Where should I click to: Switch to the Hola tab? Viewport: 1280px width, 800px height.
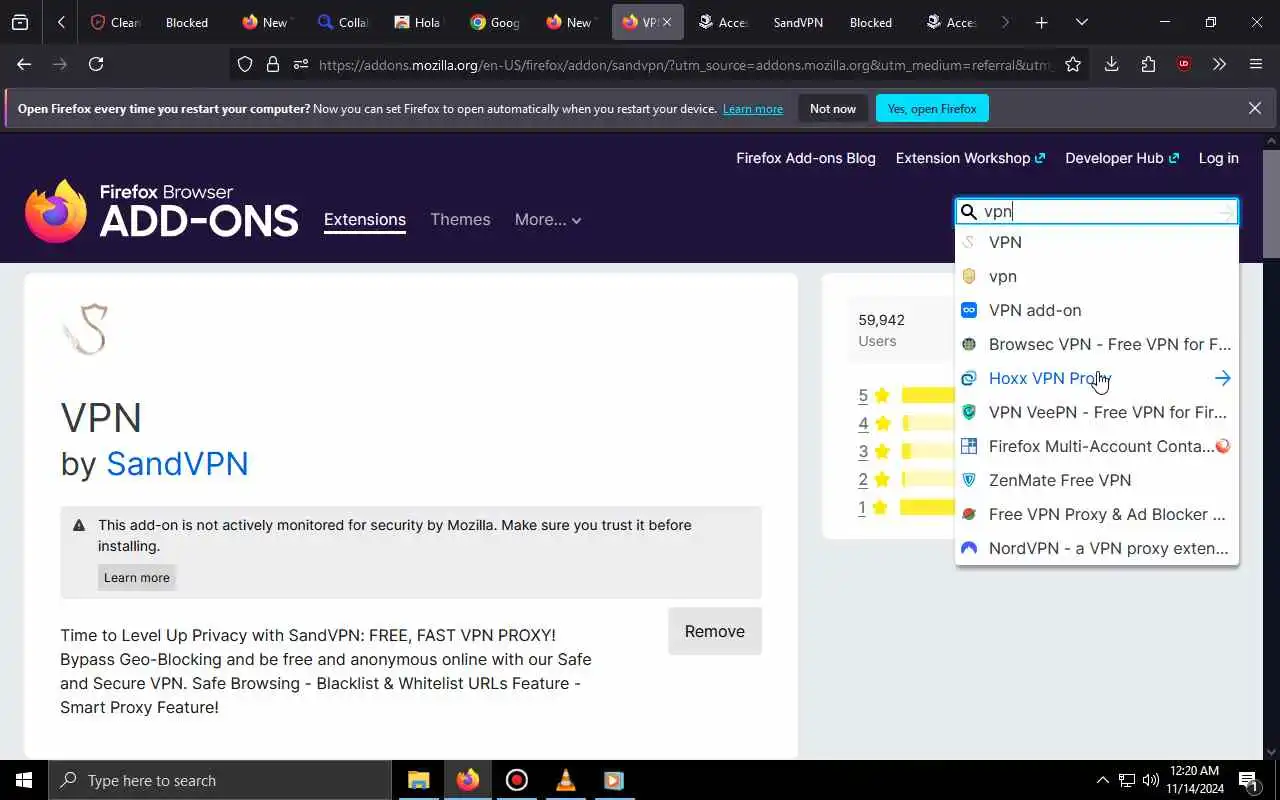[x=418, y=22]
